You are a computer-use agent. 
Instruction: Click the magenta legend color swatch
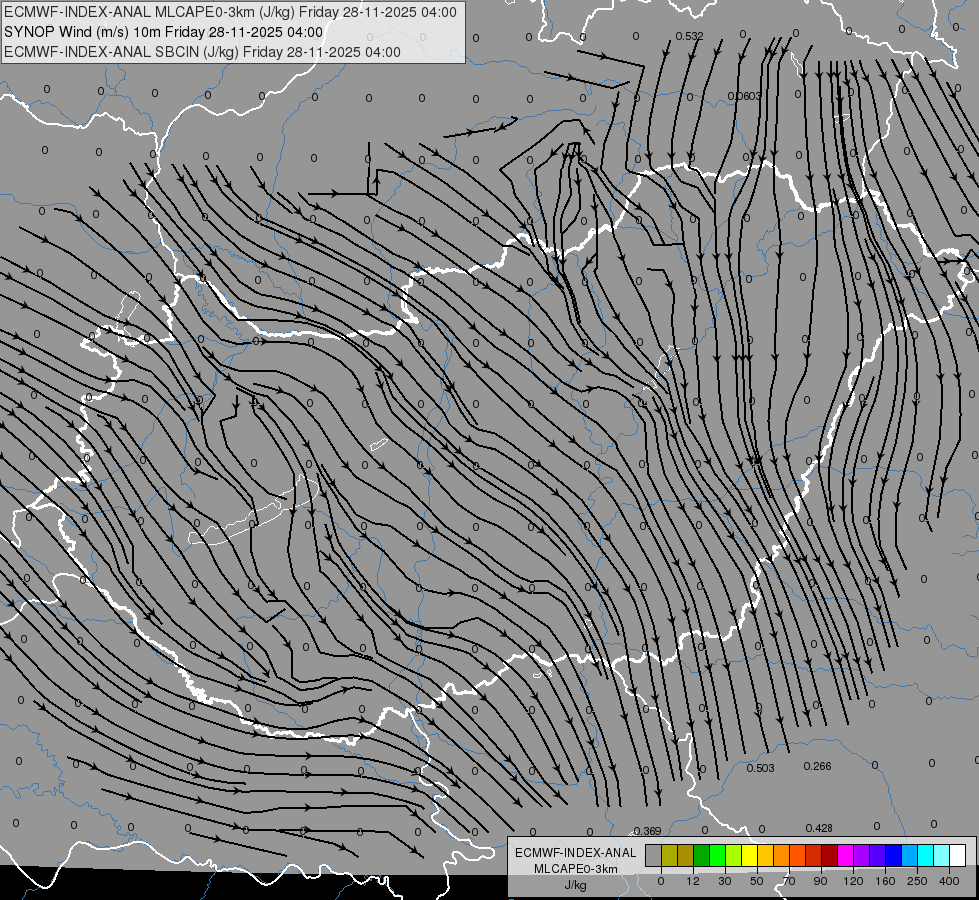tap(845, 856)
